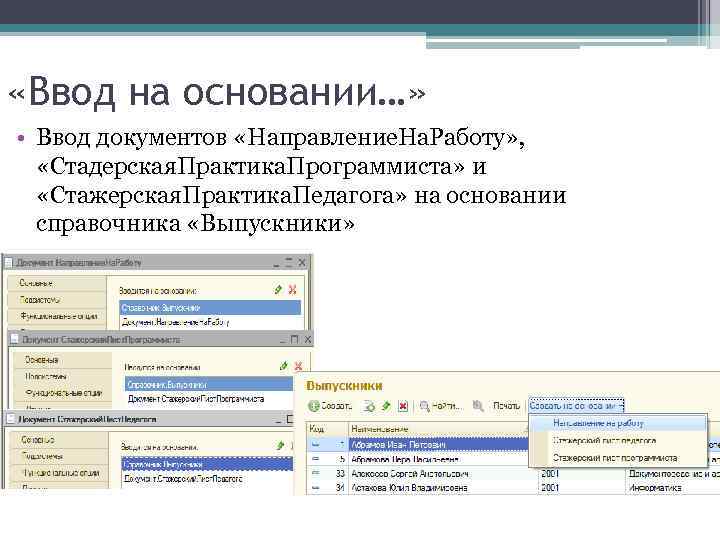This screenshot has width=720, height=540.
Task: Select the row Астахова Юлия Владимировна
Action: click(x=512, y=488)
